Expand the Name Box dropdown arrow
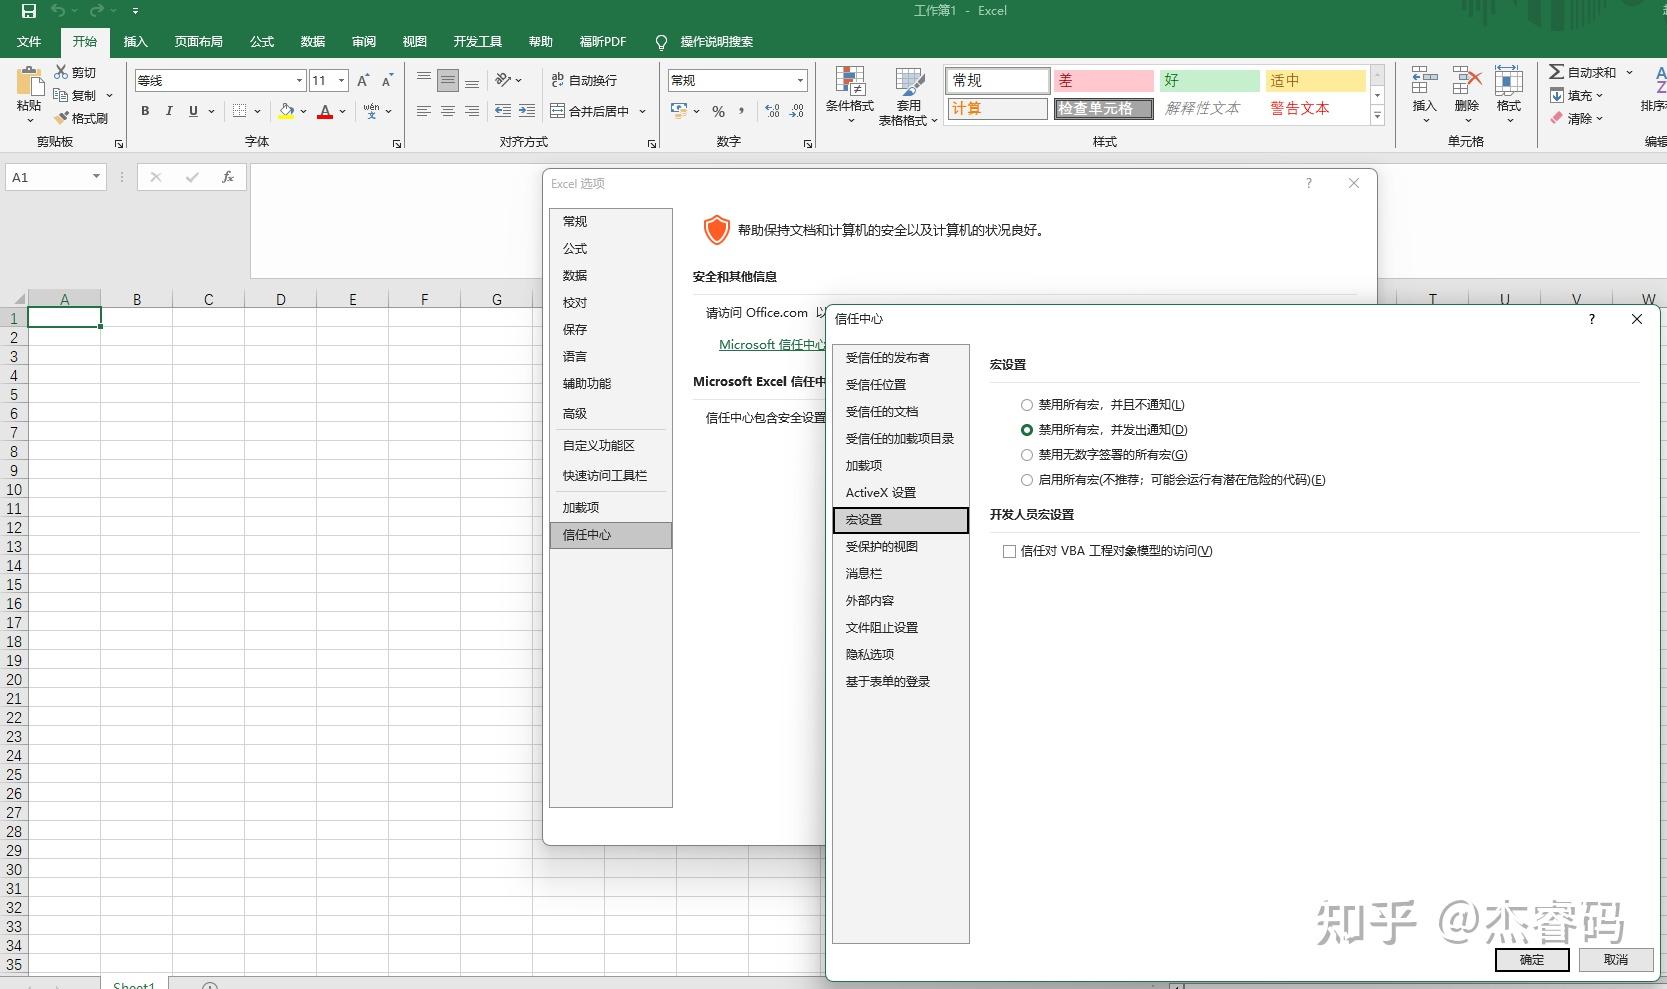 point(96,177)
